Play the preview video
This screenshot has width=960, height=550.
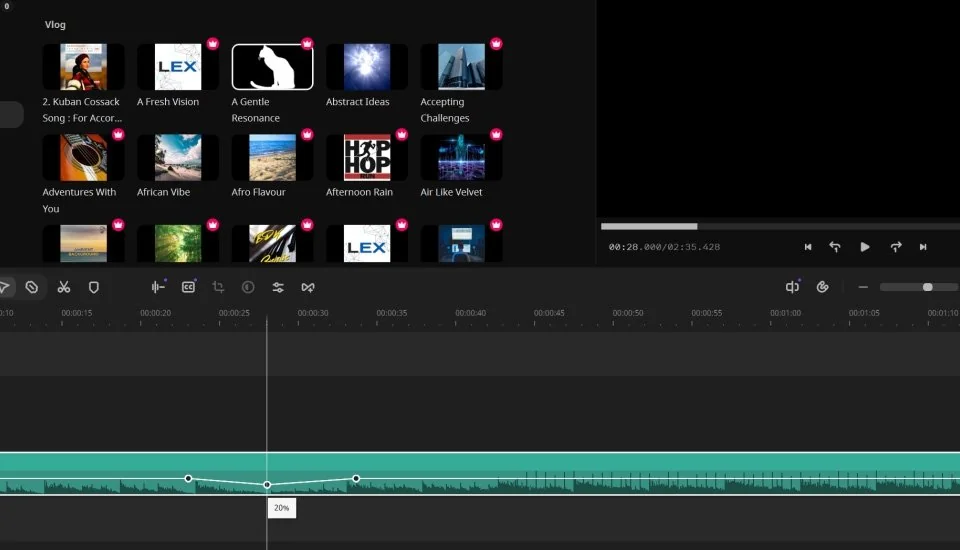(865, 247)
